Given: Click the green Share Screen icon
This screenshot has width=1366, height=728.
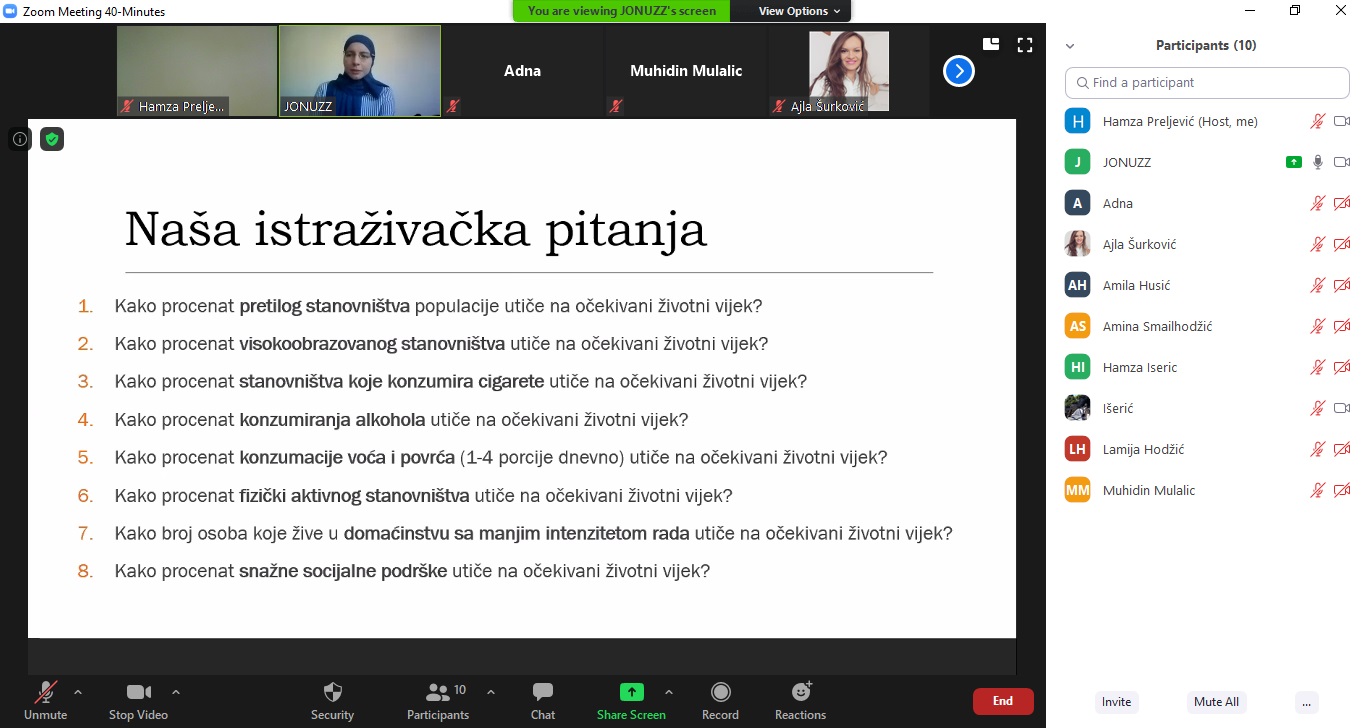Looking at the screenshot, I should tap(631, 692).
